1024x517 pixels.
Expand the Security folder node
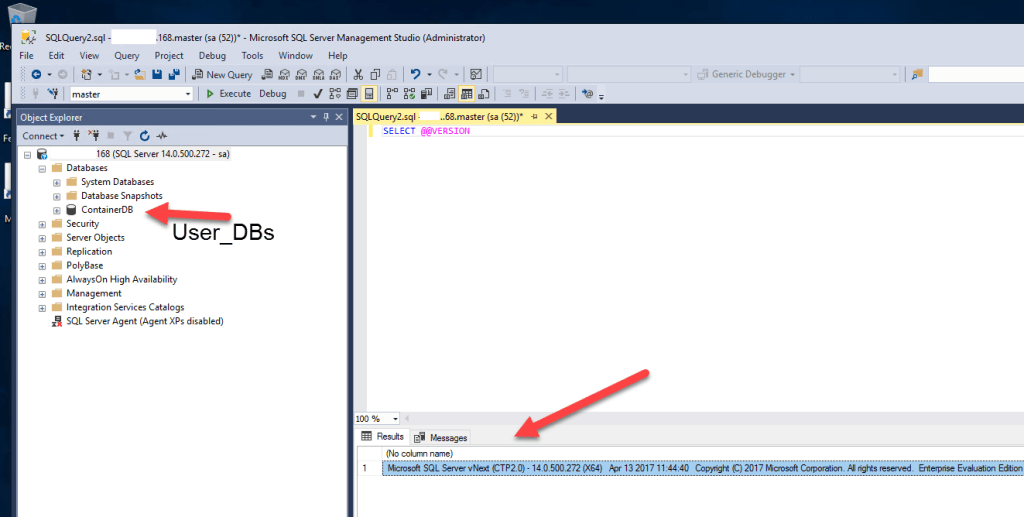42,224
